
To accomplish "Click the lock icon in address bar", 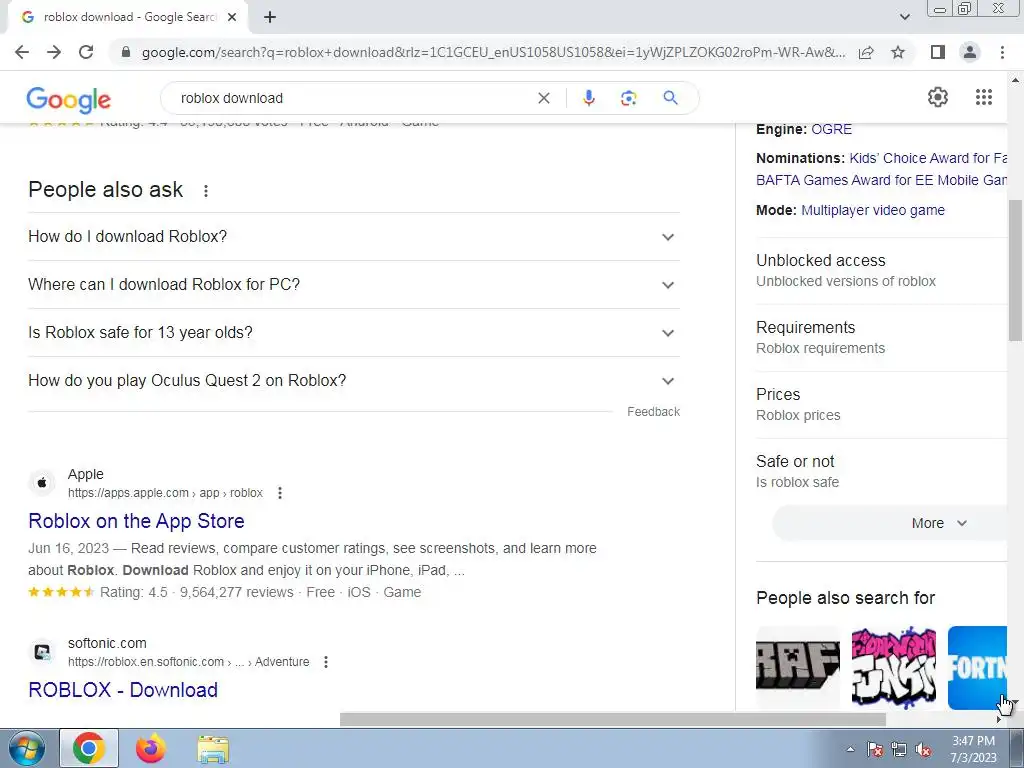I will 126,52.
